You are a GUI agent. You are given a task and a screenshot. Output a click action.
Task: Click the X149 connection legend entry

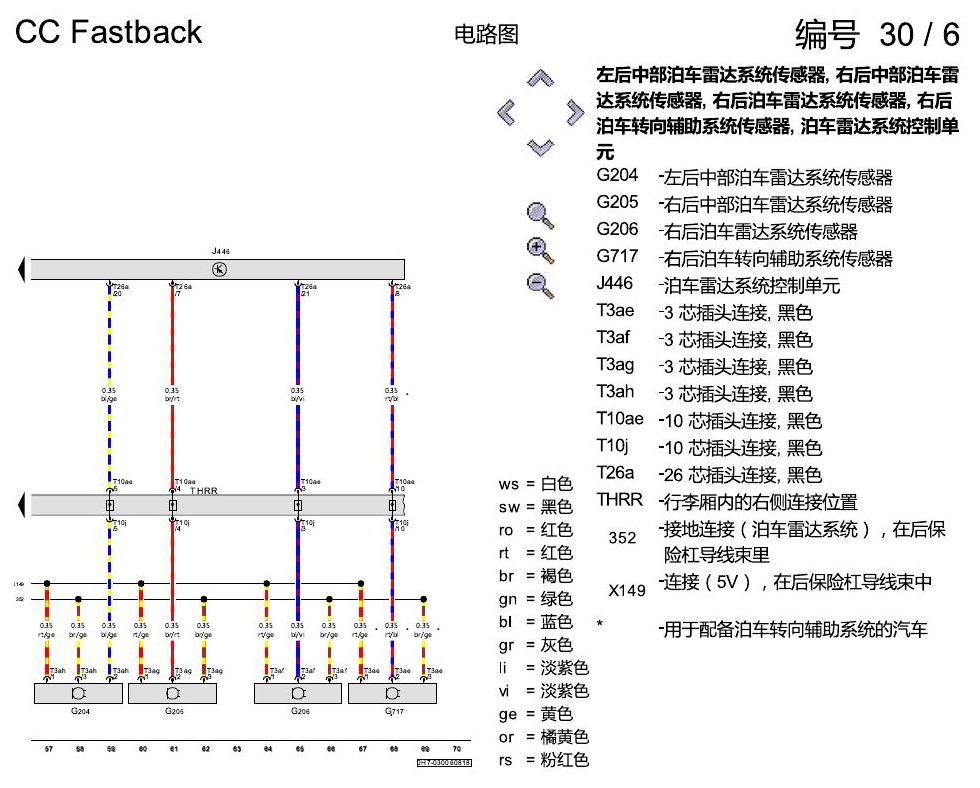click(x=770, y=584)
